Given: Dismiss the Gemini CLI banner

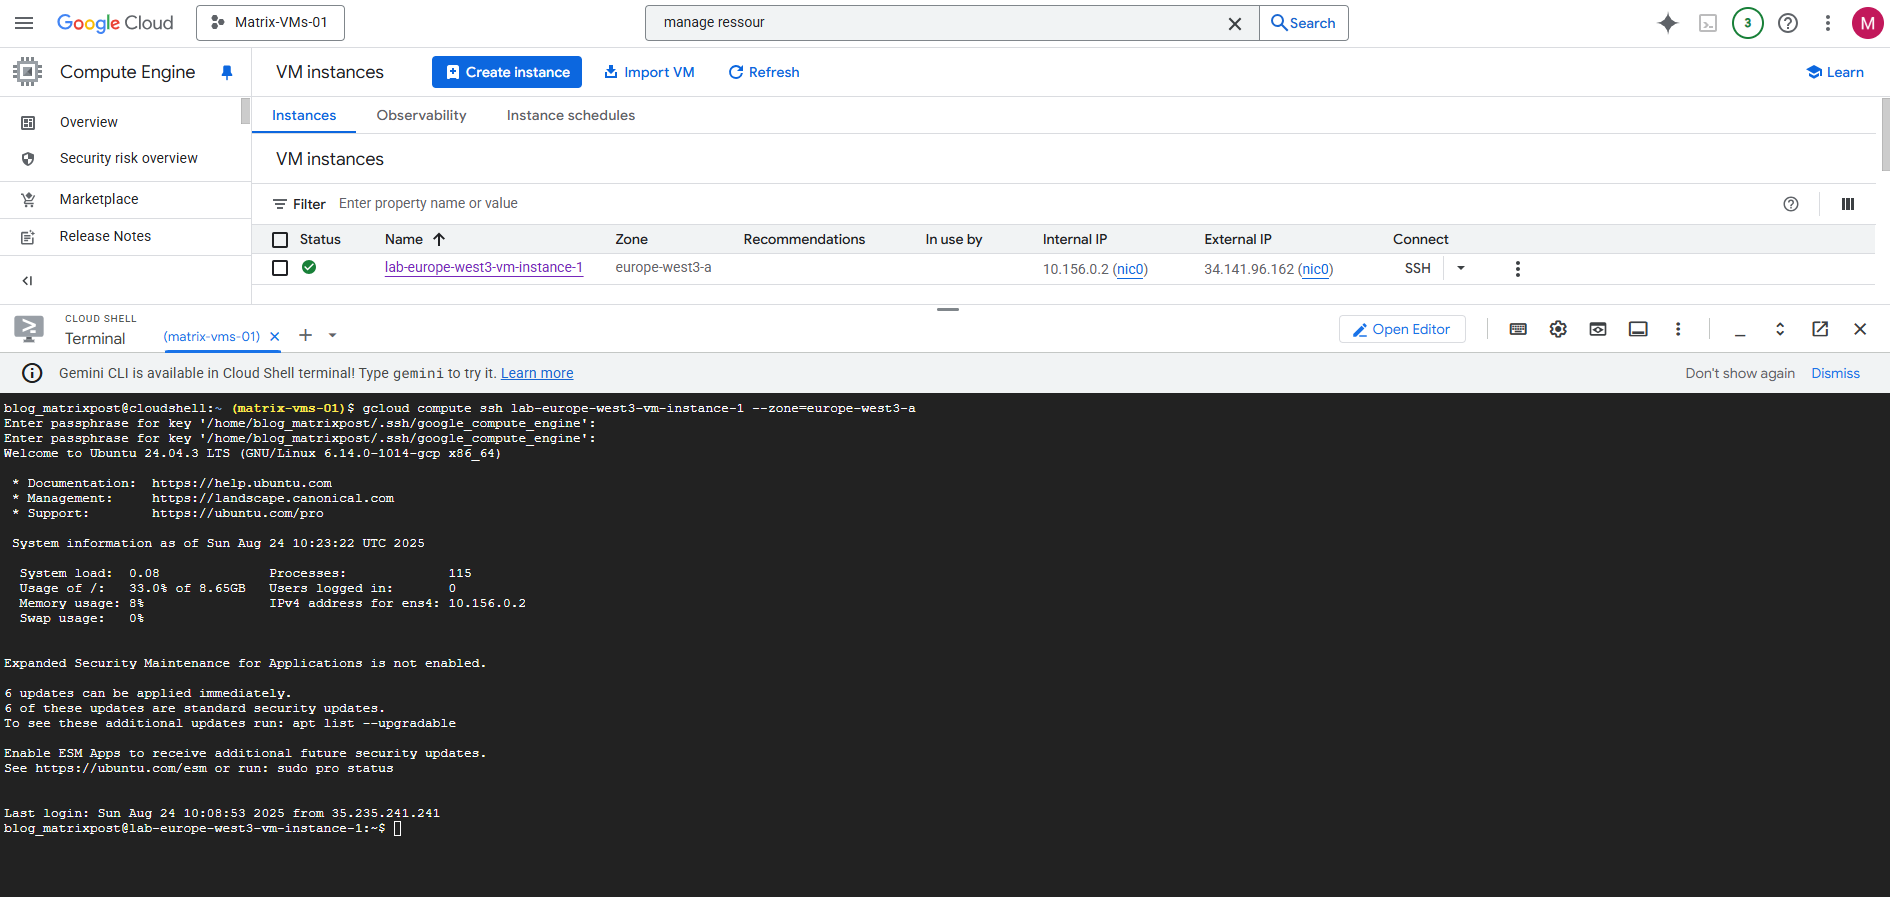Looking at the screenshot, I should click(1836, 373).
